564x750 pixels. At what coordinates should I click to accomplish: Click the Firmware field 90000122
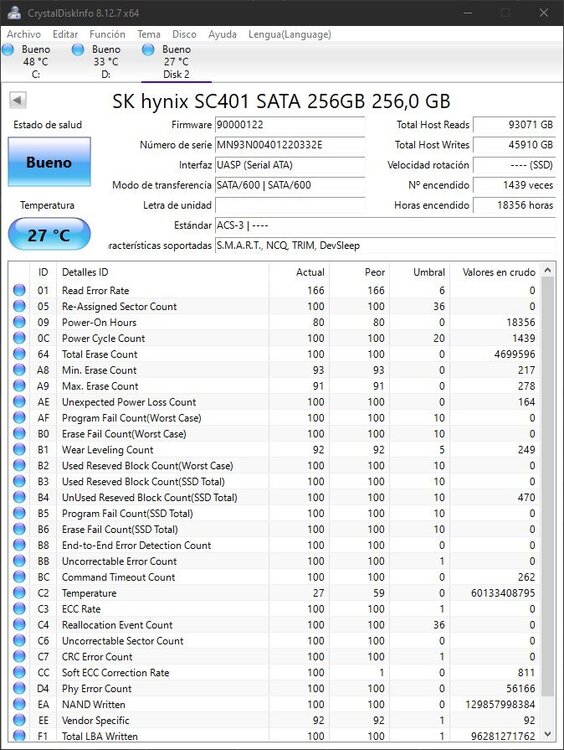click(290, 125)
